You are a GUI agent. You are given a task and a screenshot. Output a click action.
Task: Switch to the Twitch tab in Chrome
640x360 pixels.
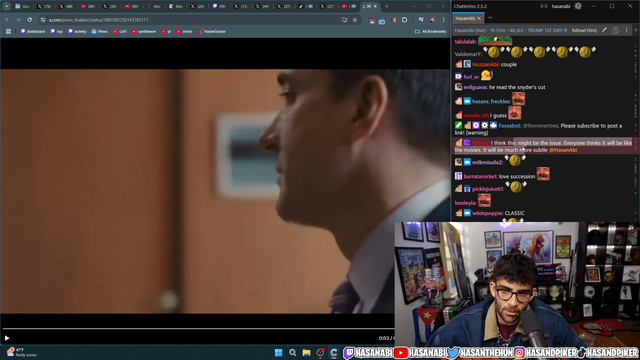pos(220,6)
